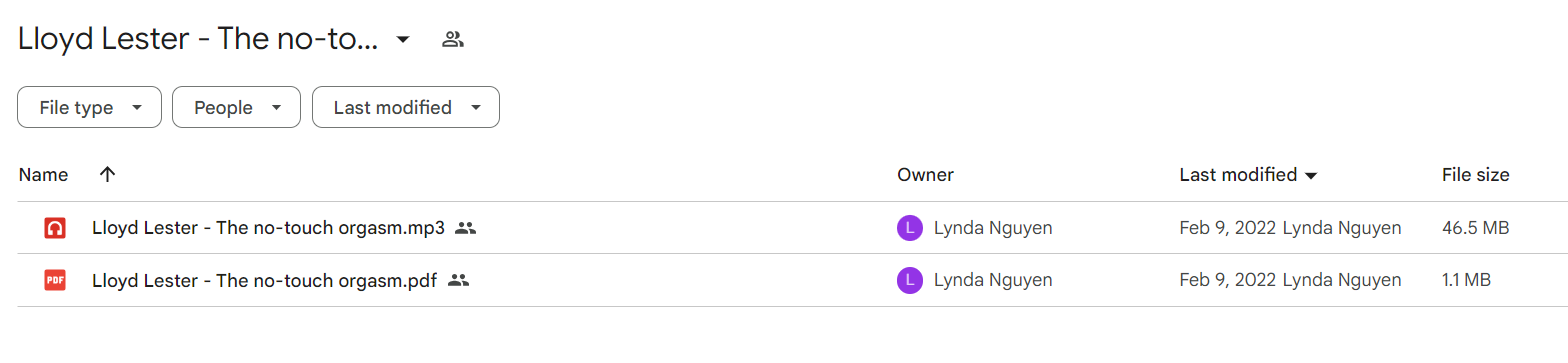Image resolution: width=1568 pixels, height=363 pixels.
Task: Click the red audio file icon for mp3
Action: click(55, 228)
